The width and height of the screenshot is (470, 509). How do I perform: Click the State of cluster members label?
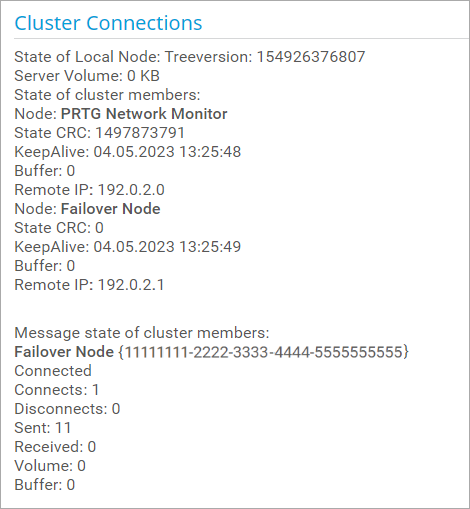point(107,95)
